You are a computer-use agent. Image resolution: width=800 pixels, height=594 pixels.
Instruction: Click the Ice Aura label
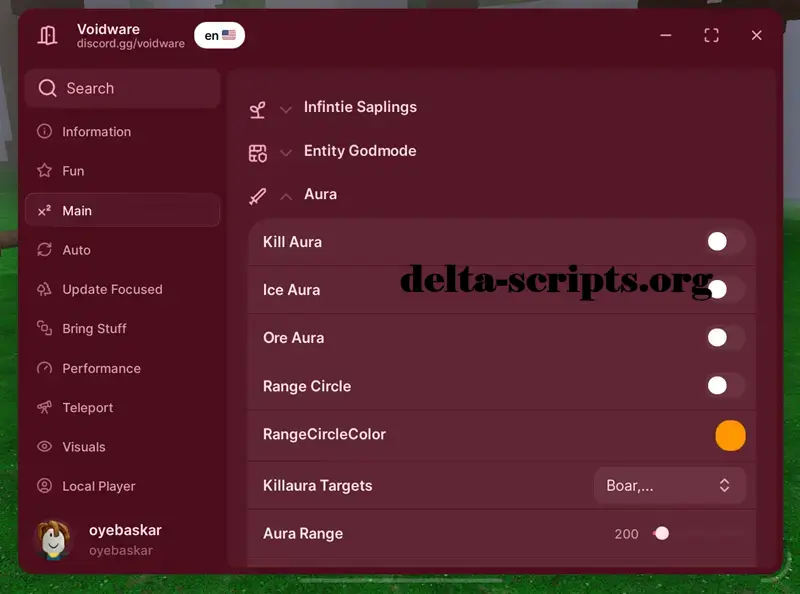click(x=291, y=290)
